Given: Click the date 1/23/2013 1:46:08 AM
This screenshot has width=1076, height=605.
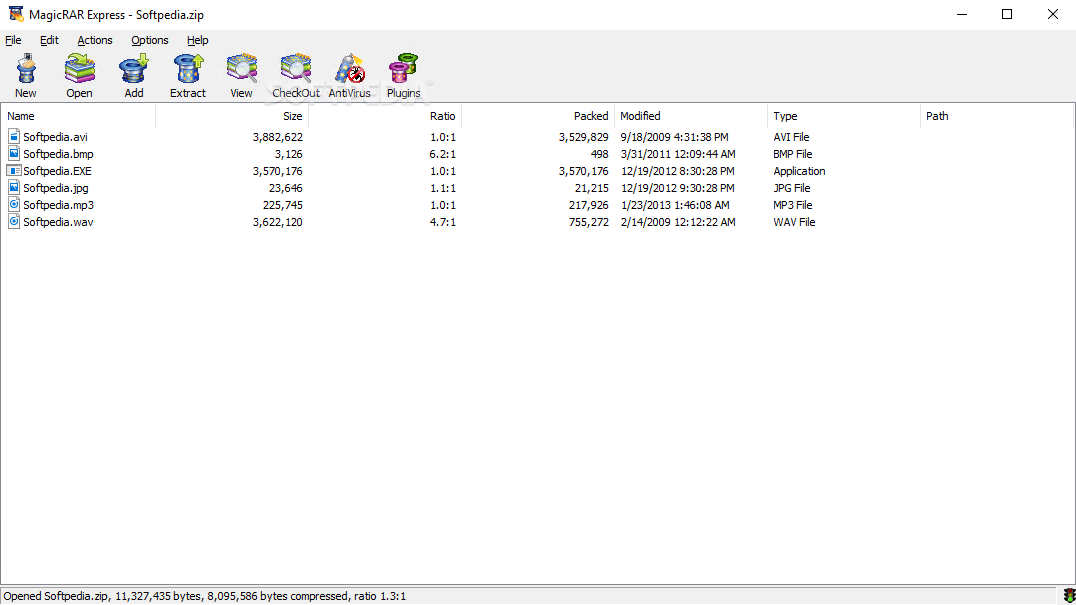Looking at the screenshot, I should pyautogui.click(x=675, y=204).
